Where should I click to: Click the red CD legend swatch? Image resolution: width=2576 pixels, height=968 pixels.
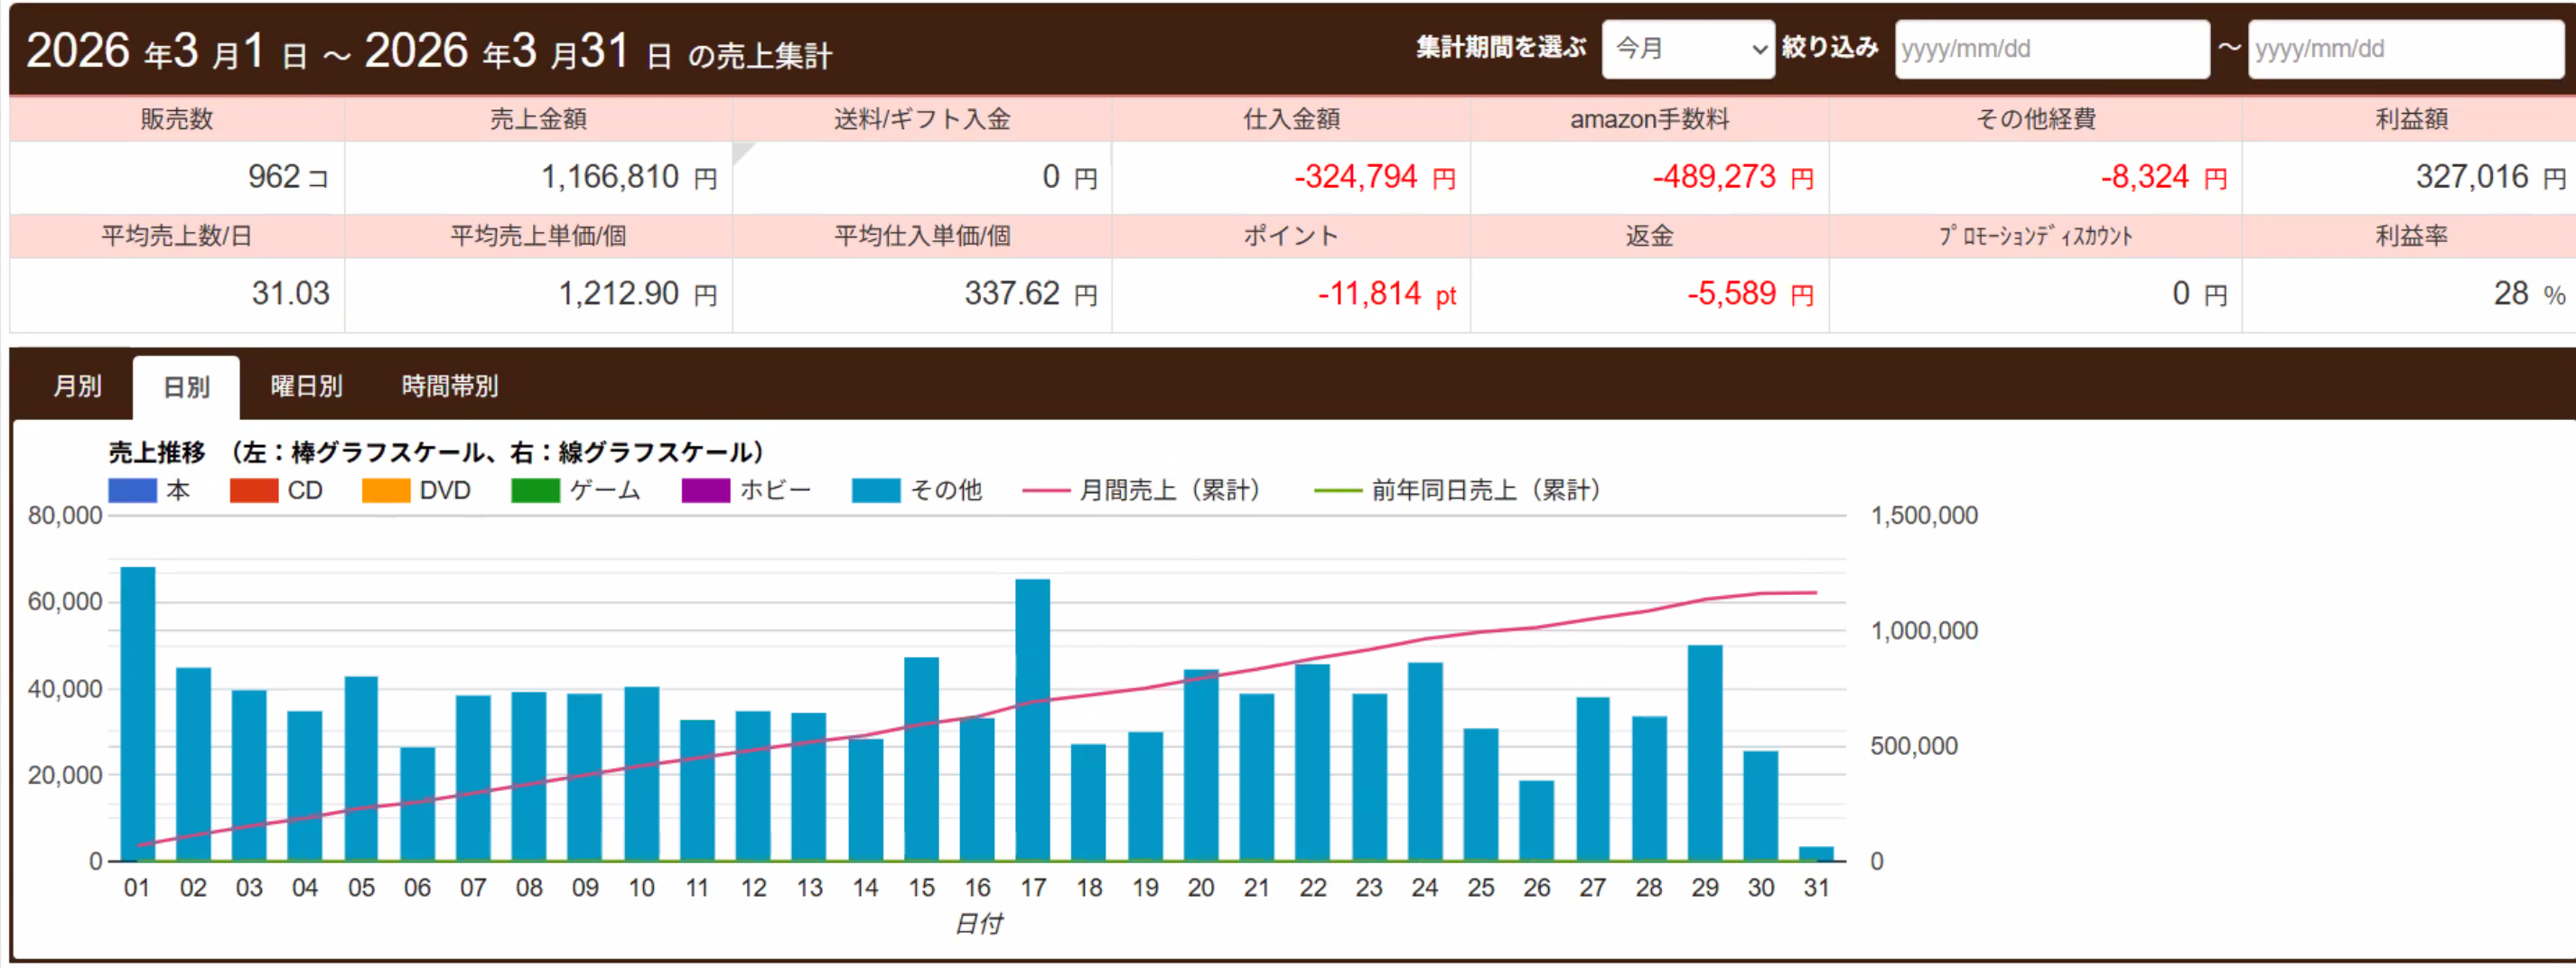click(x=254, y=490)
